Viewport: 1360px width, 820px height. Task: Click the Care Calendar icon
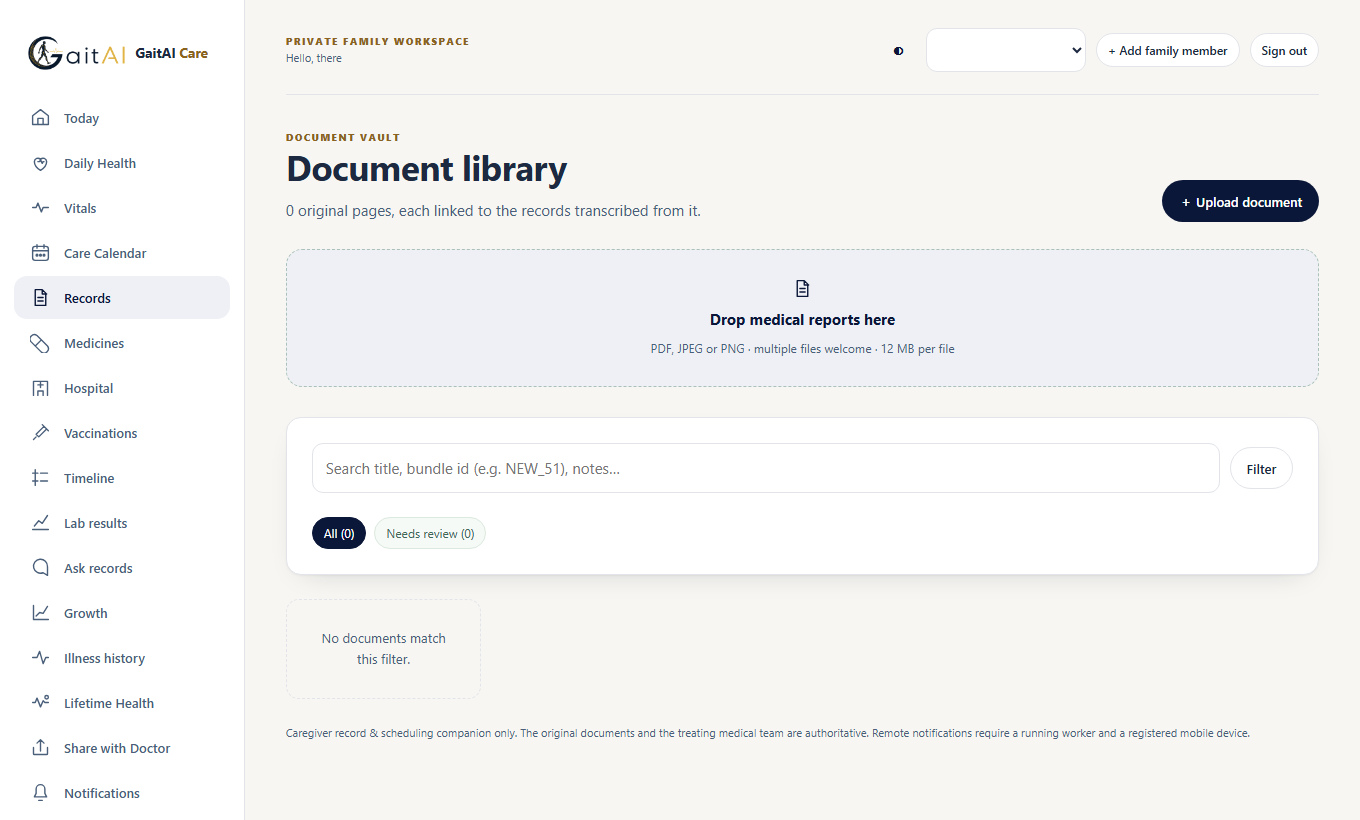pos(40,253)
